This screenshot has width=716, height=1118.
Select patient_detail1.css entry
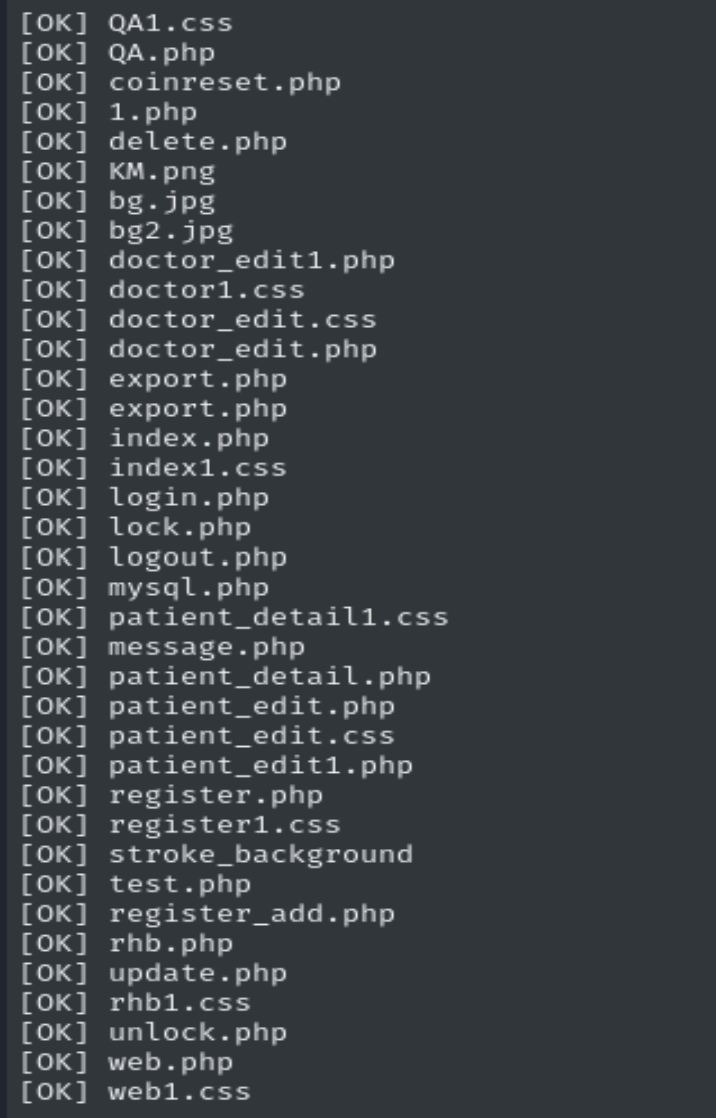click(x=278, y=617)
